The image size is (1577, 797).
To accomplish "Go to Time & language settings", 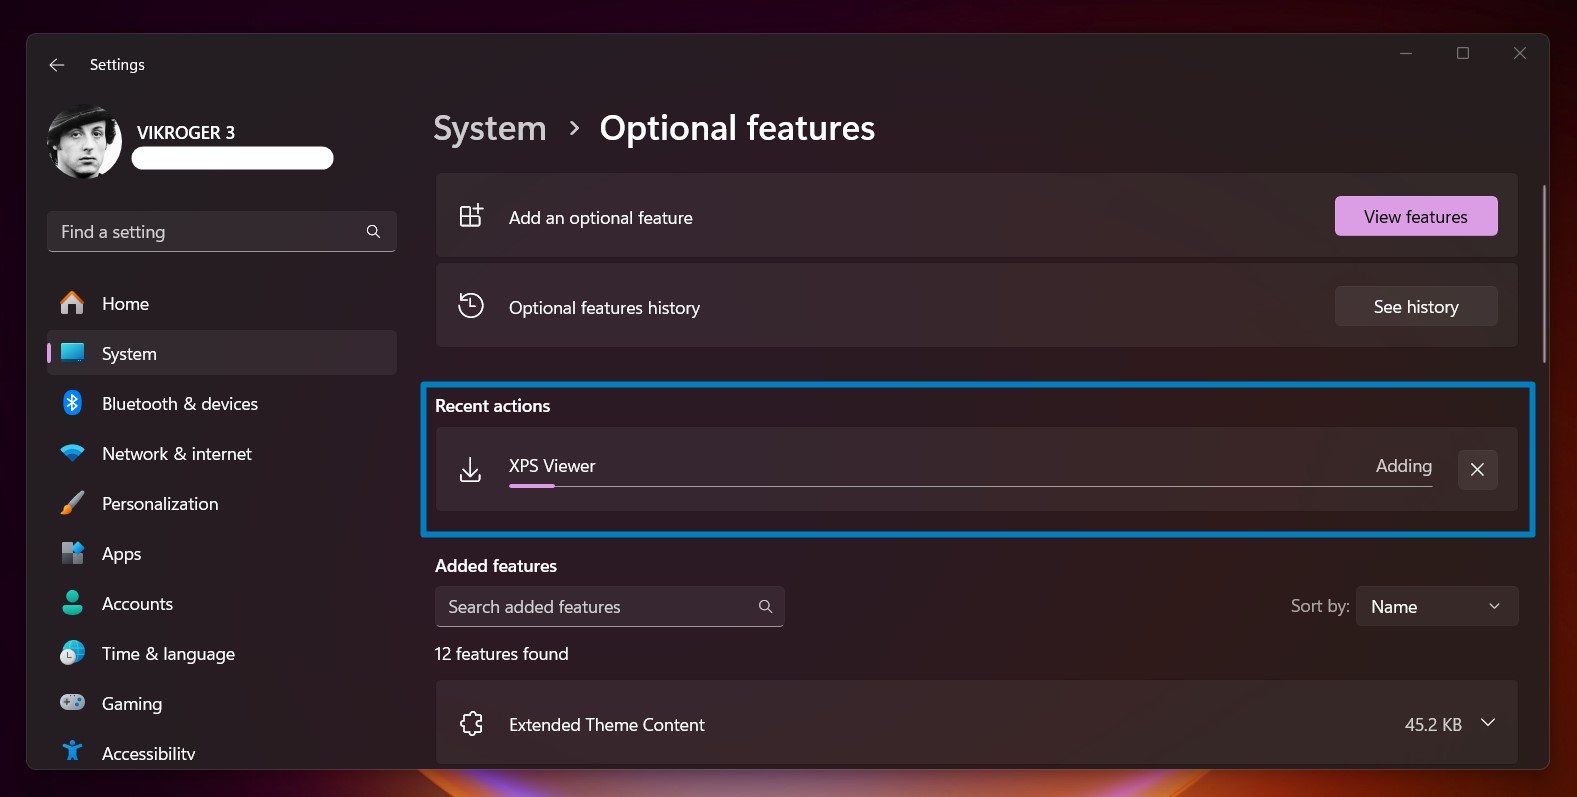I will click(222, 654).
